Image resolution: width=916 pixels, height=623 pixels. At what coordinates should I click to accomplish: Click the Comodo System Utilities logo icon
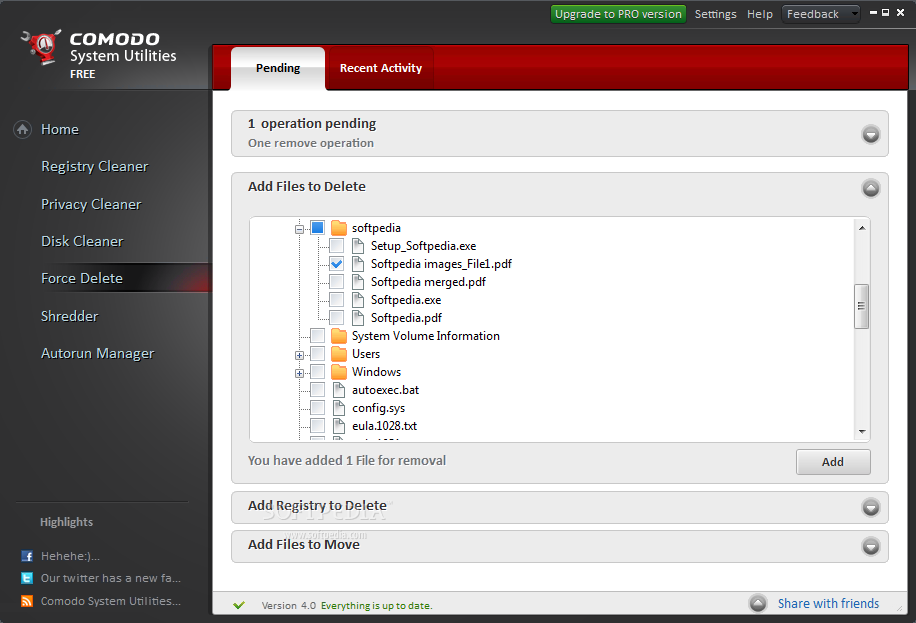tap(41, 47)
